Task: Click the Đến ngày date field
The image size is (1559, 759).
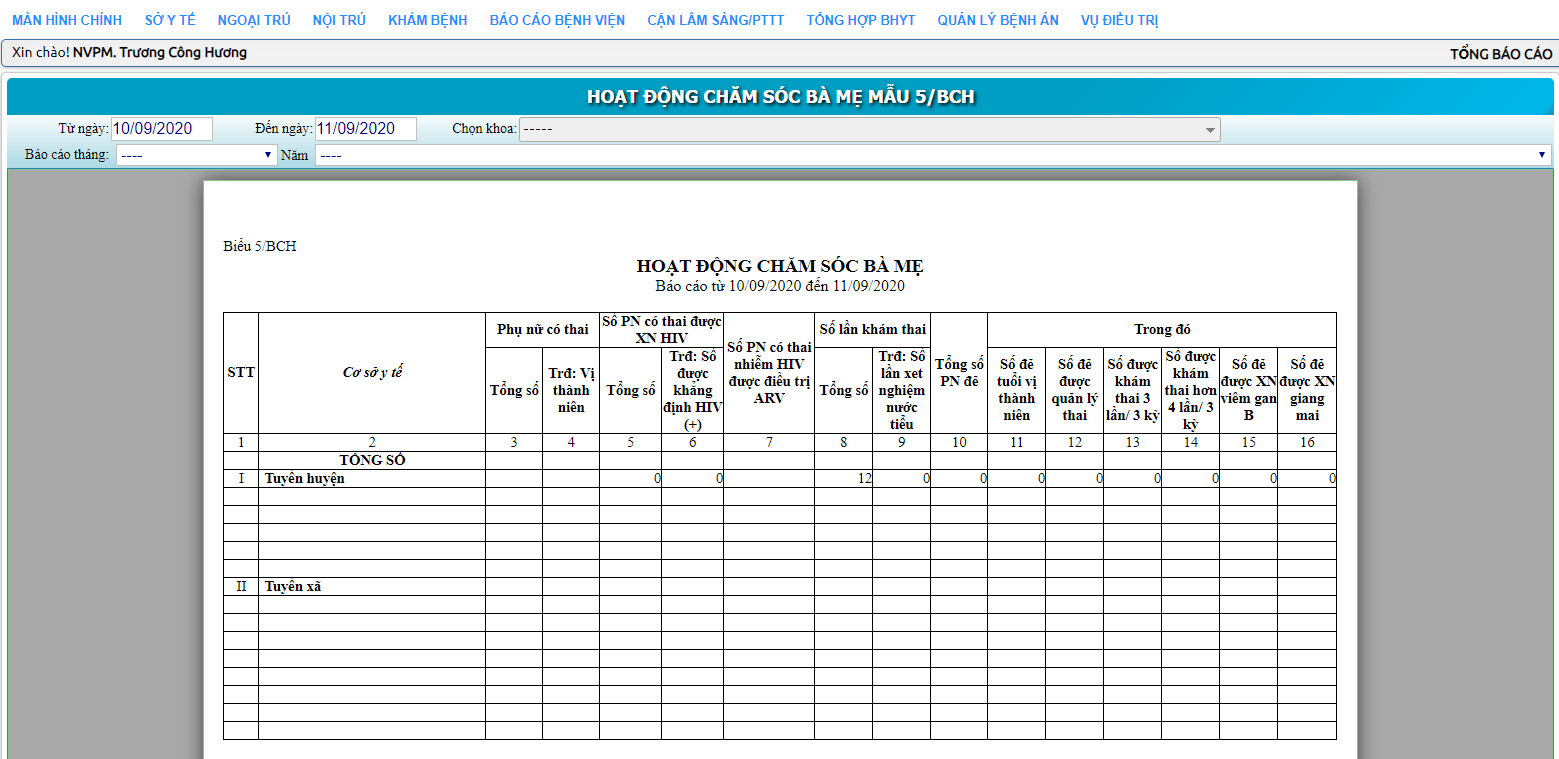Action: pos(366,129)
